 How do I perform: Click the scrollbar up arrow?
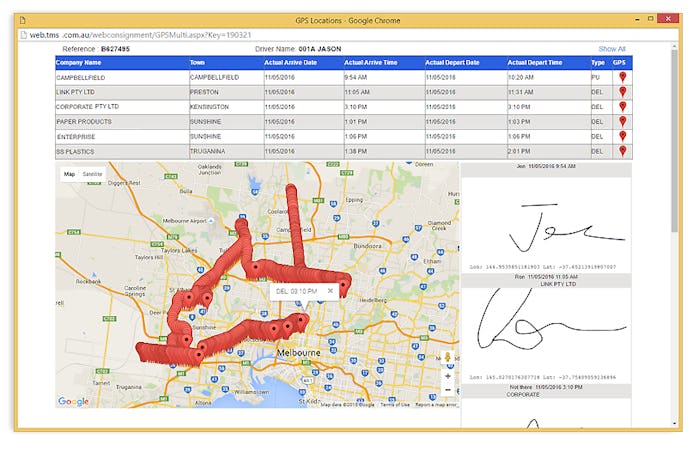(x=674, y=46)
